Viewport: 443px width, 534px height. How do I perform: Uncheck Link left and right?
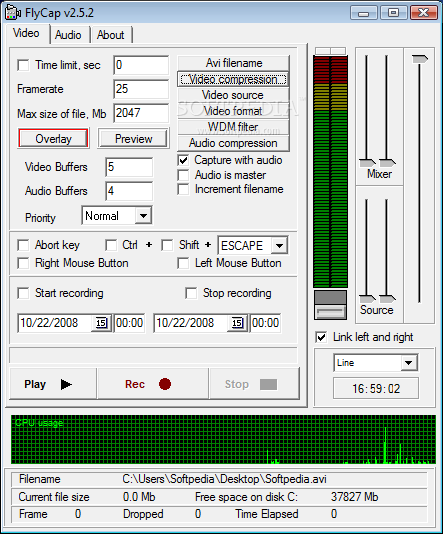[x=321, y=337]
